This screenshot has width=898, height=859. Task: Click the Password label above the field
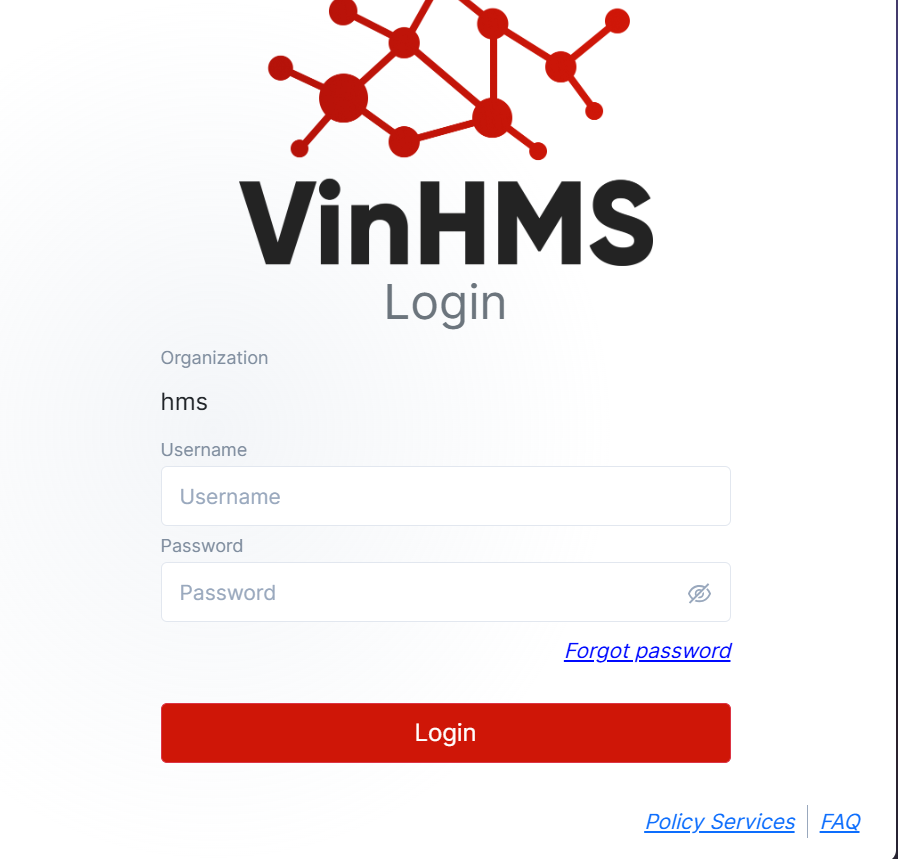pyautogui.click(x=202, y=546)
